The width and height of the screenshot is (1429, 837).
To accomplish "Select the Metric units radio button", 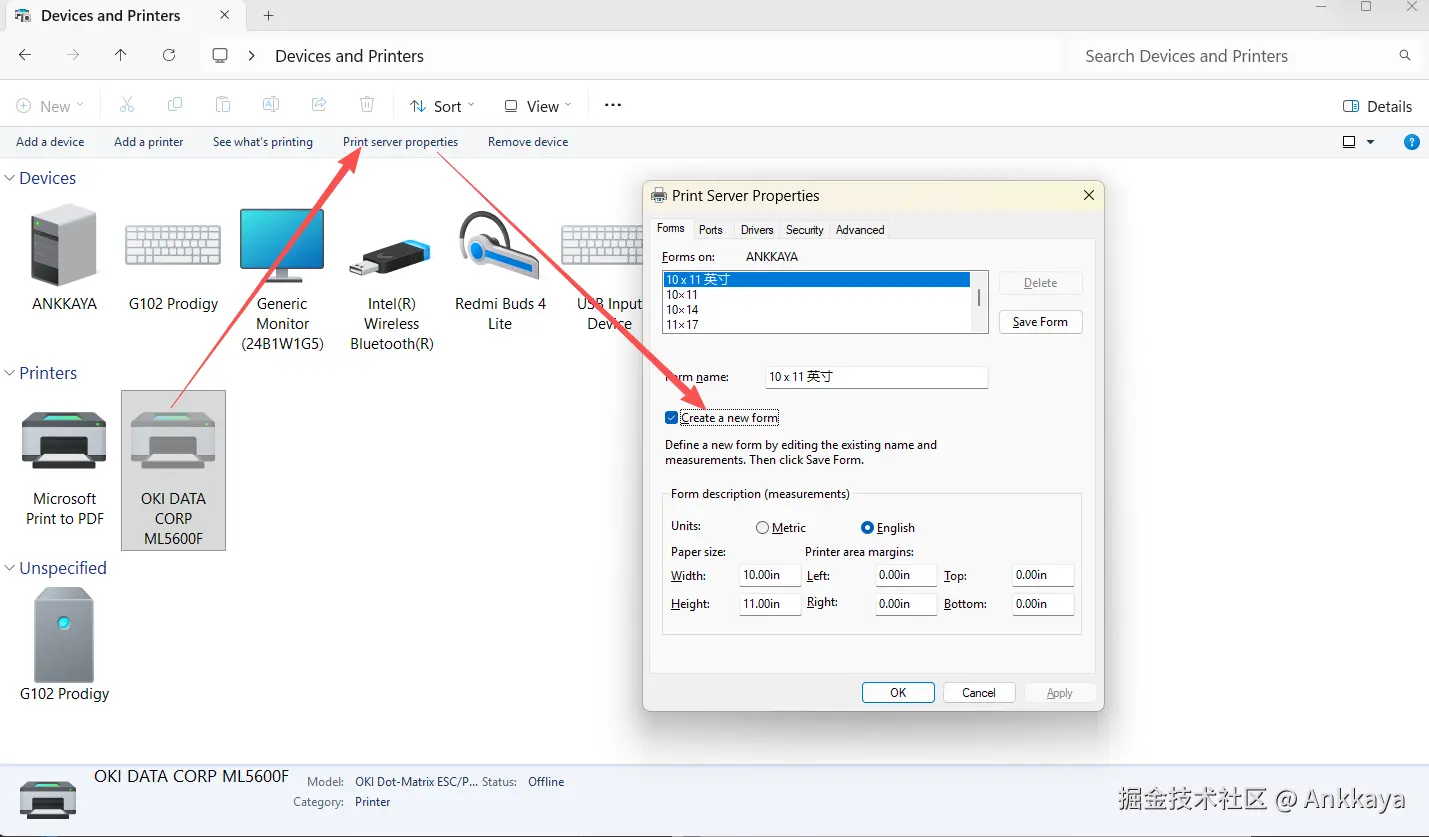I will (763, 528).
